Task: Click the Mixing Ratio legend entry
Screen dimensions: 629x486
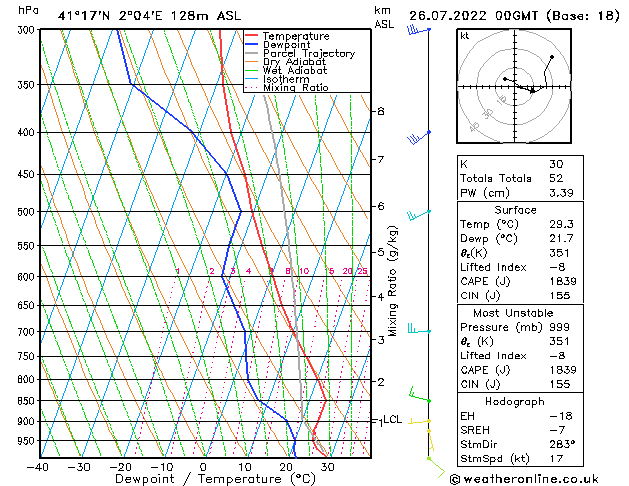Action: pos(295,88)
